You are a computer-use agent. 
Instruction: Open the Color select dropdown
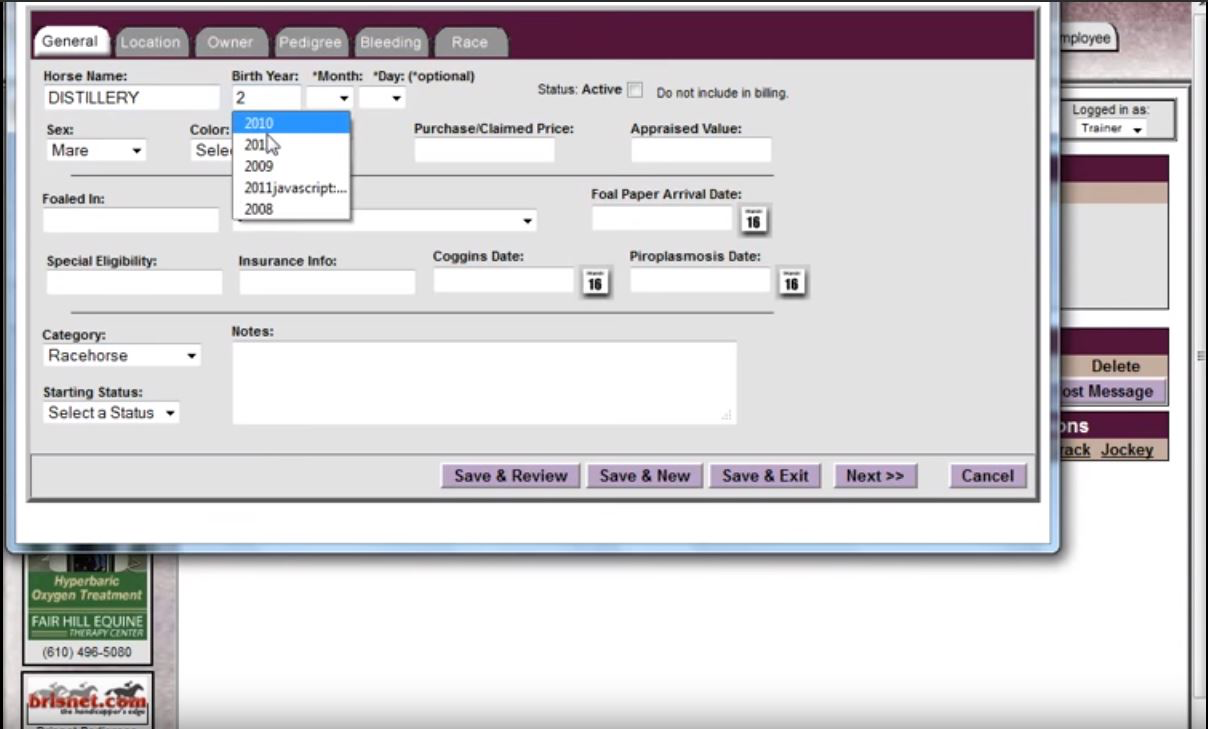pyautogui.click(x=211, y=151)
